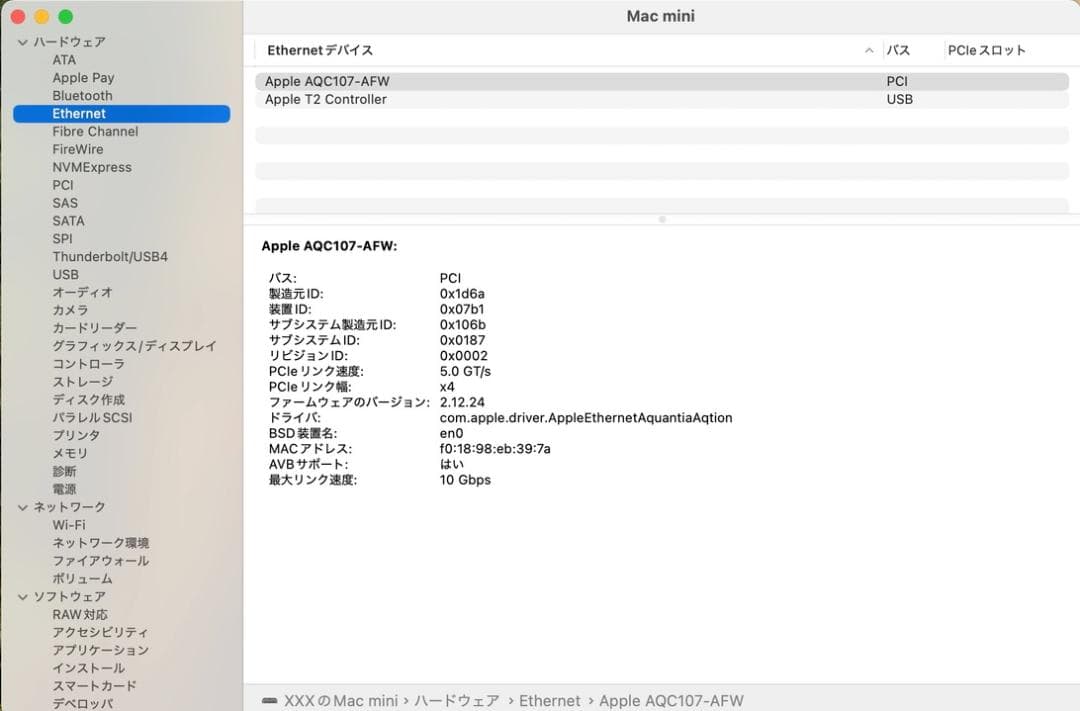This screenshot has width=1080, height=711.
Task: Select アクセシビリティ in sidebar
Action: coord(101,633)
